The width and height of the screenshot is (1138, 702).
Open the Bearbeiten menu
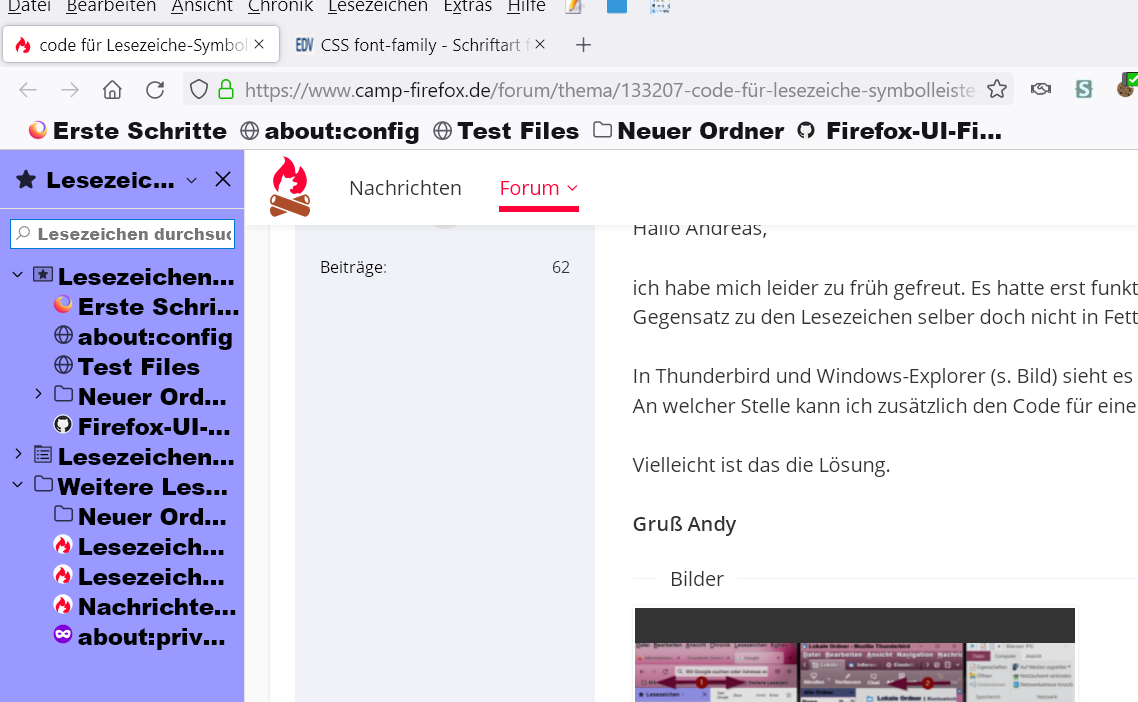pos(111,7)
